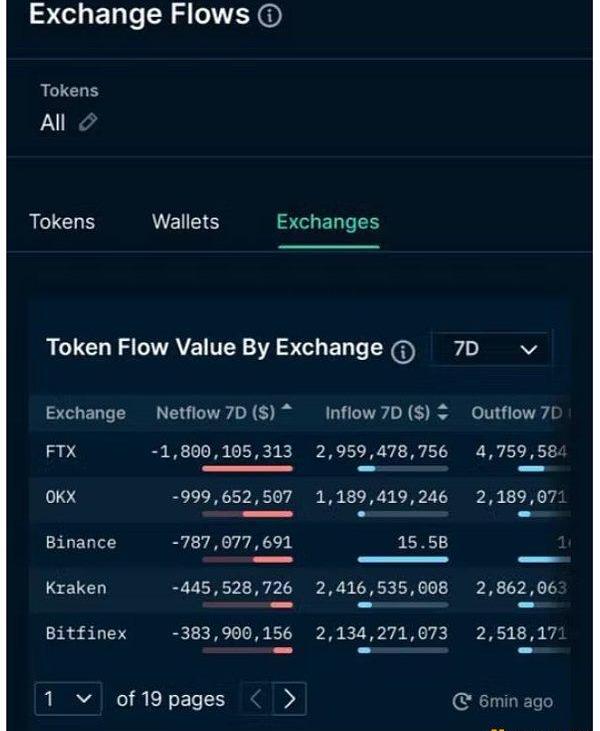Select the Exchanges tab

point(327,222)
